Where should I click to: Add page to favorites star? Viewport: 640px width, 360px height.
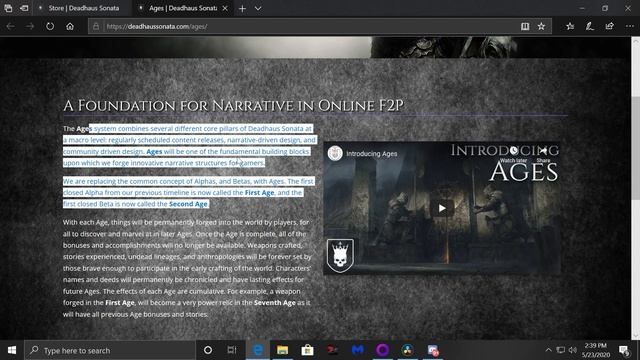pyautogui.click(x=541, y=27)
